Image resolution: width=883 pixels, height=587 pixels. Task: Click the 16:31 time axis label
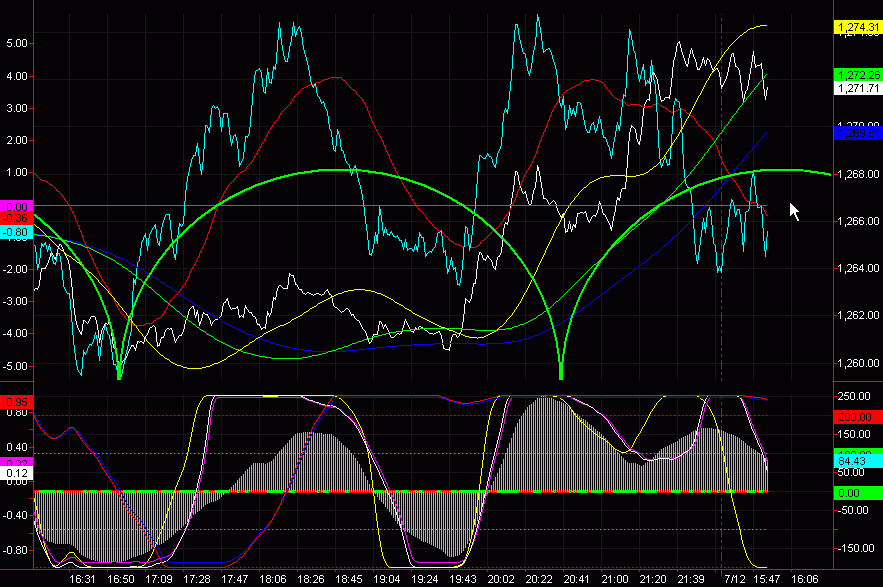pyautogui.click(x=82, y=579)
